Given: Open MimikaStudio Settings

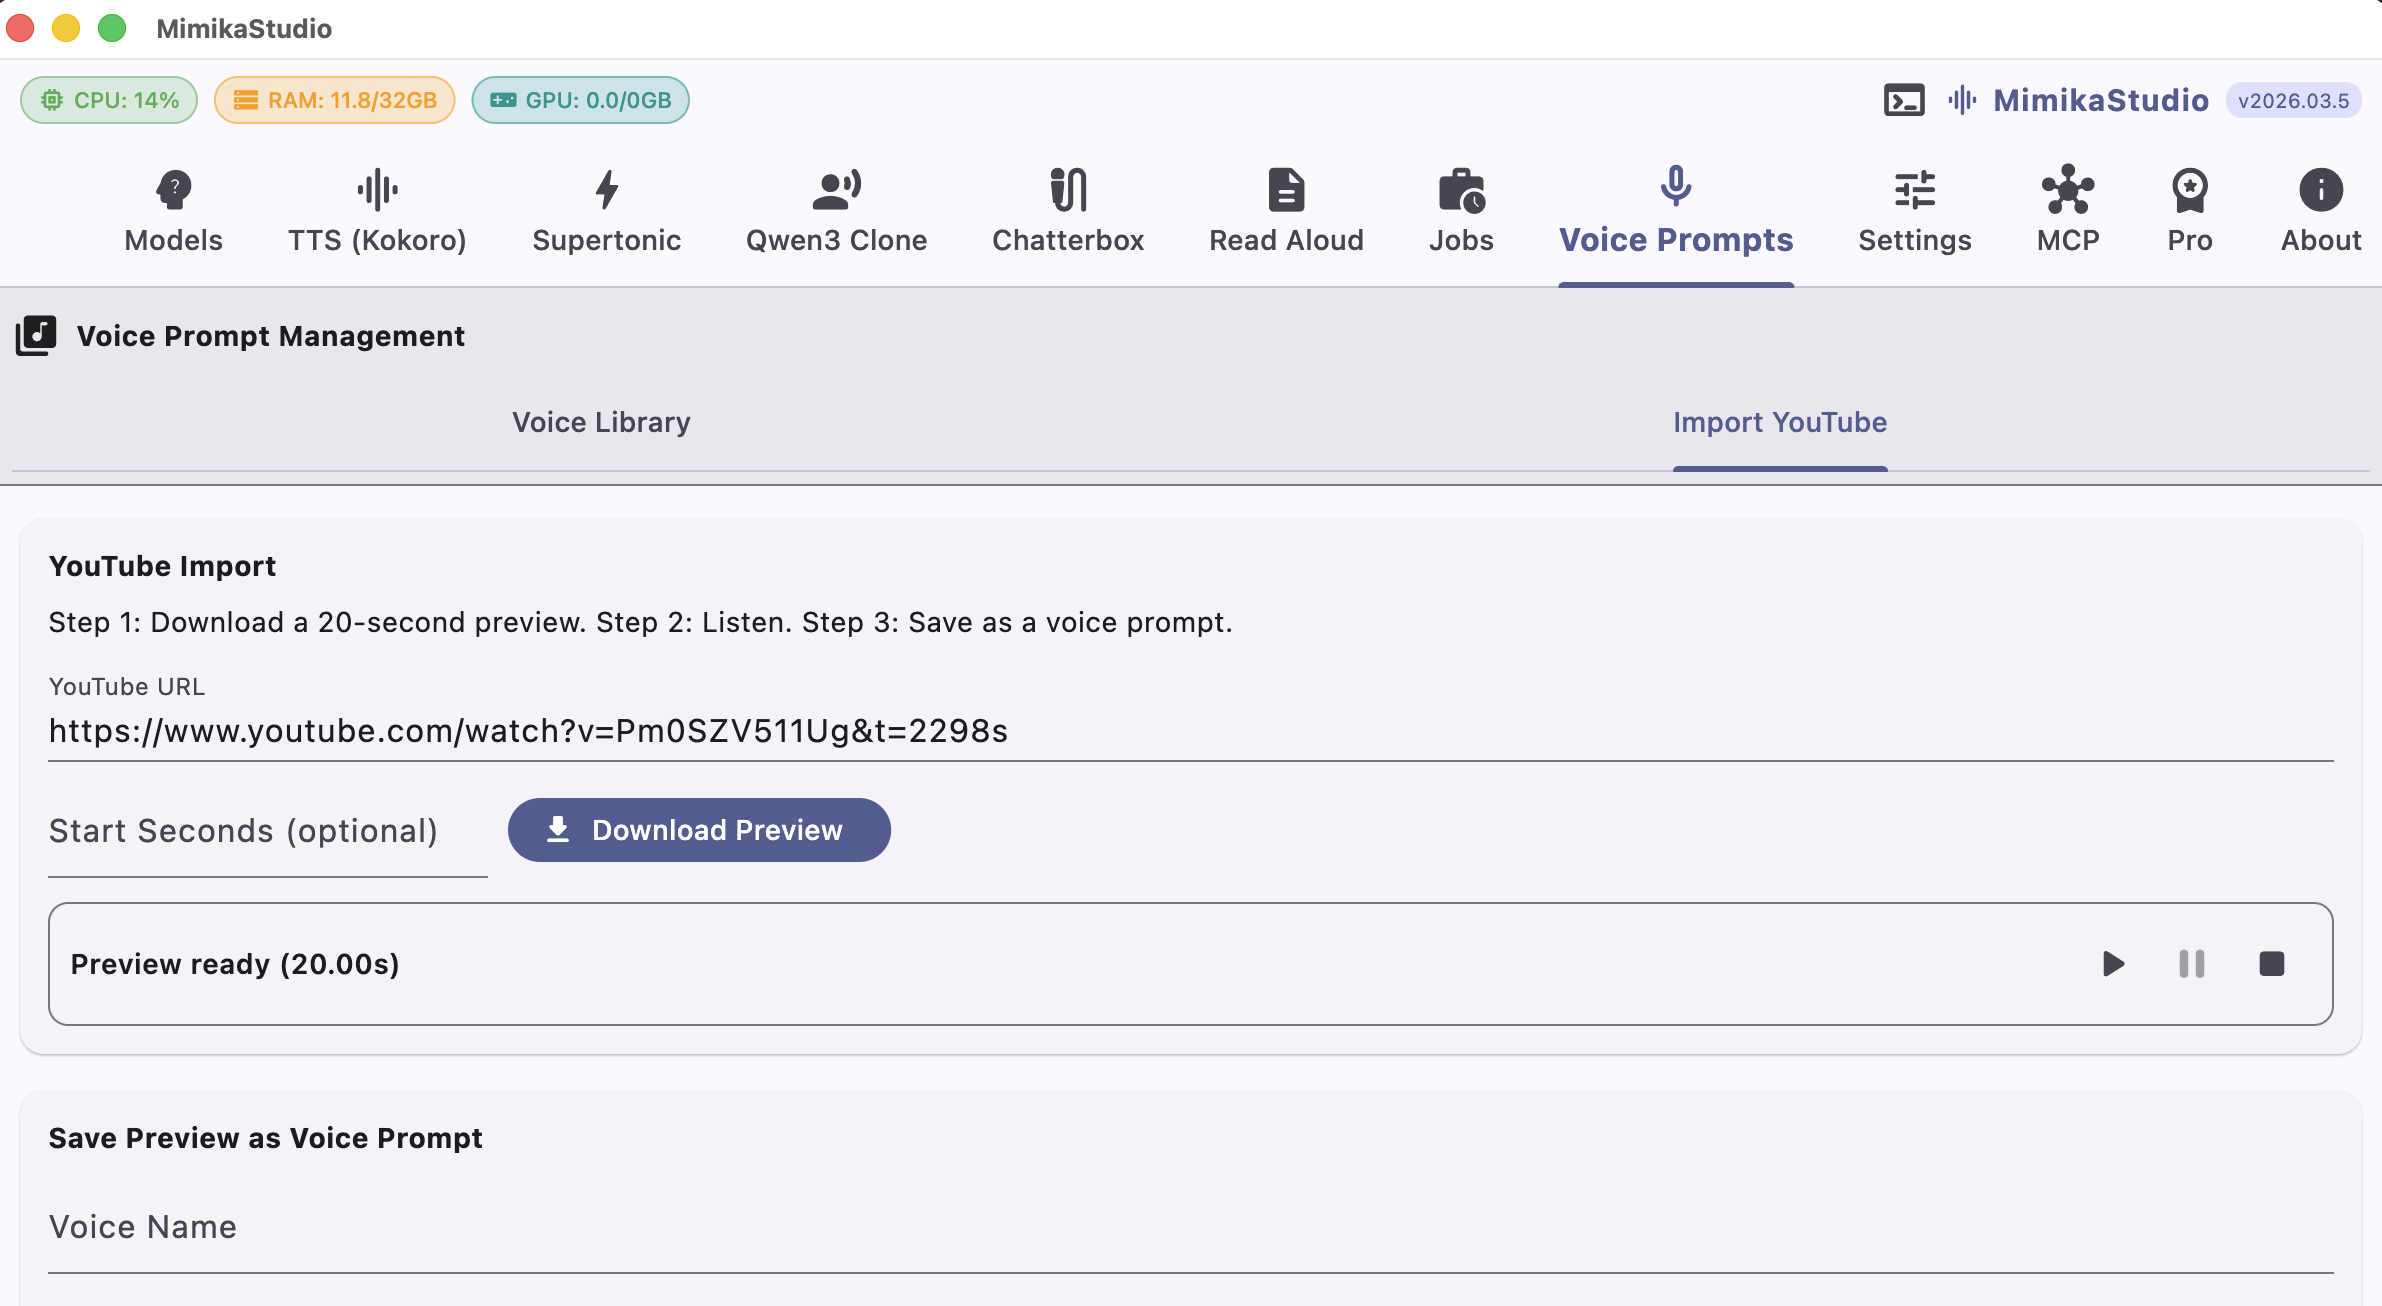Looking at the screenshot, I should point(1915,210).
